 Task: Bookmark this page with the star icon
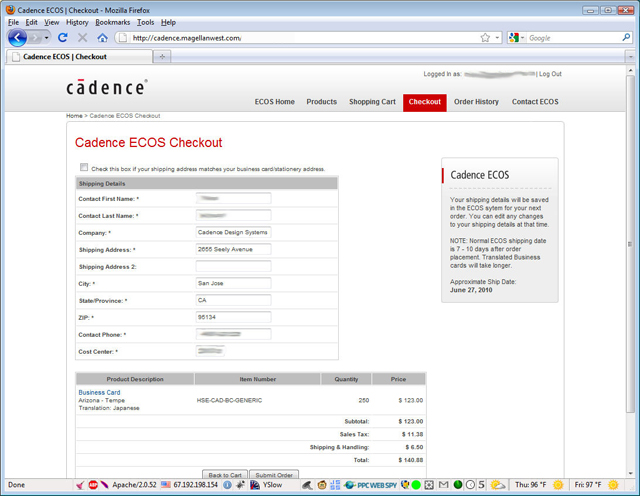[485, 38]
